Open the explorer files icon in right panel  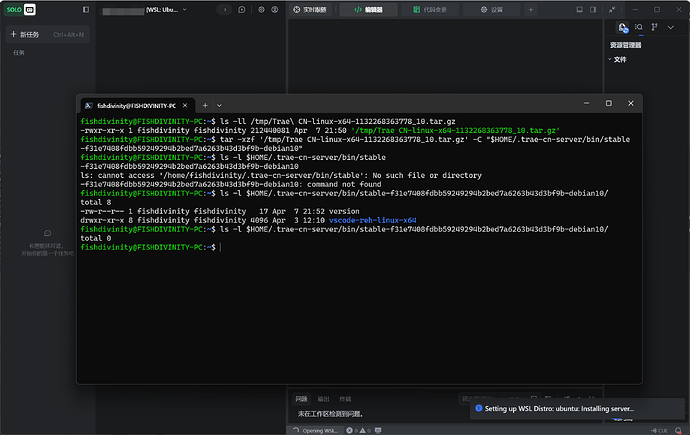(623, 28)
